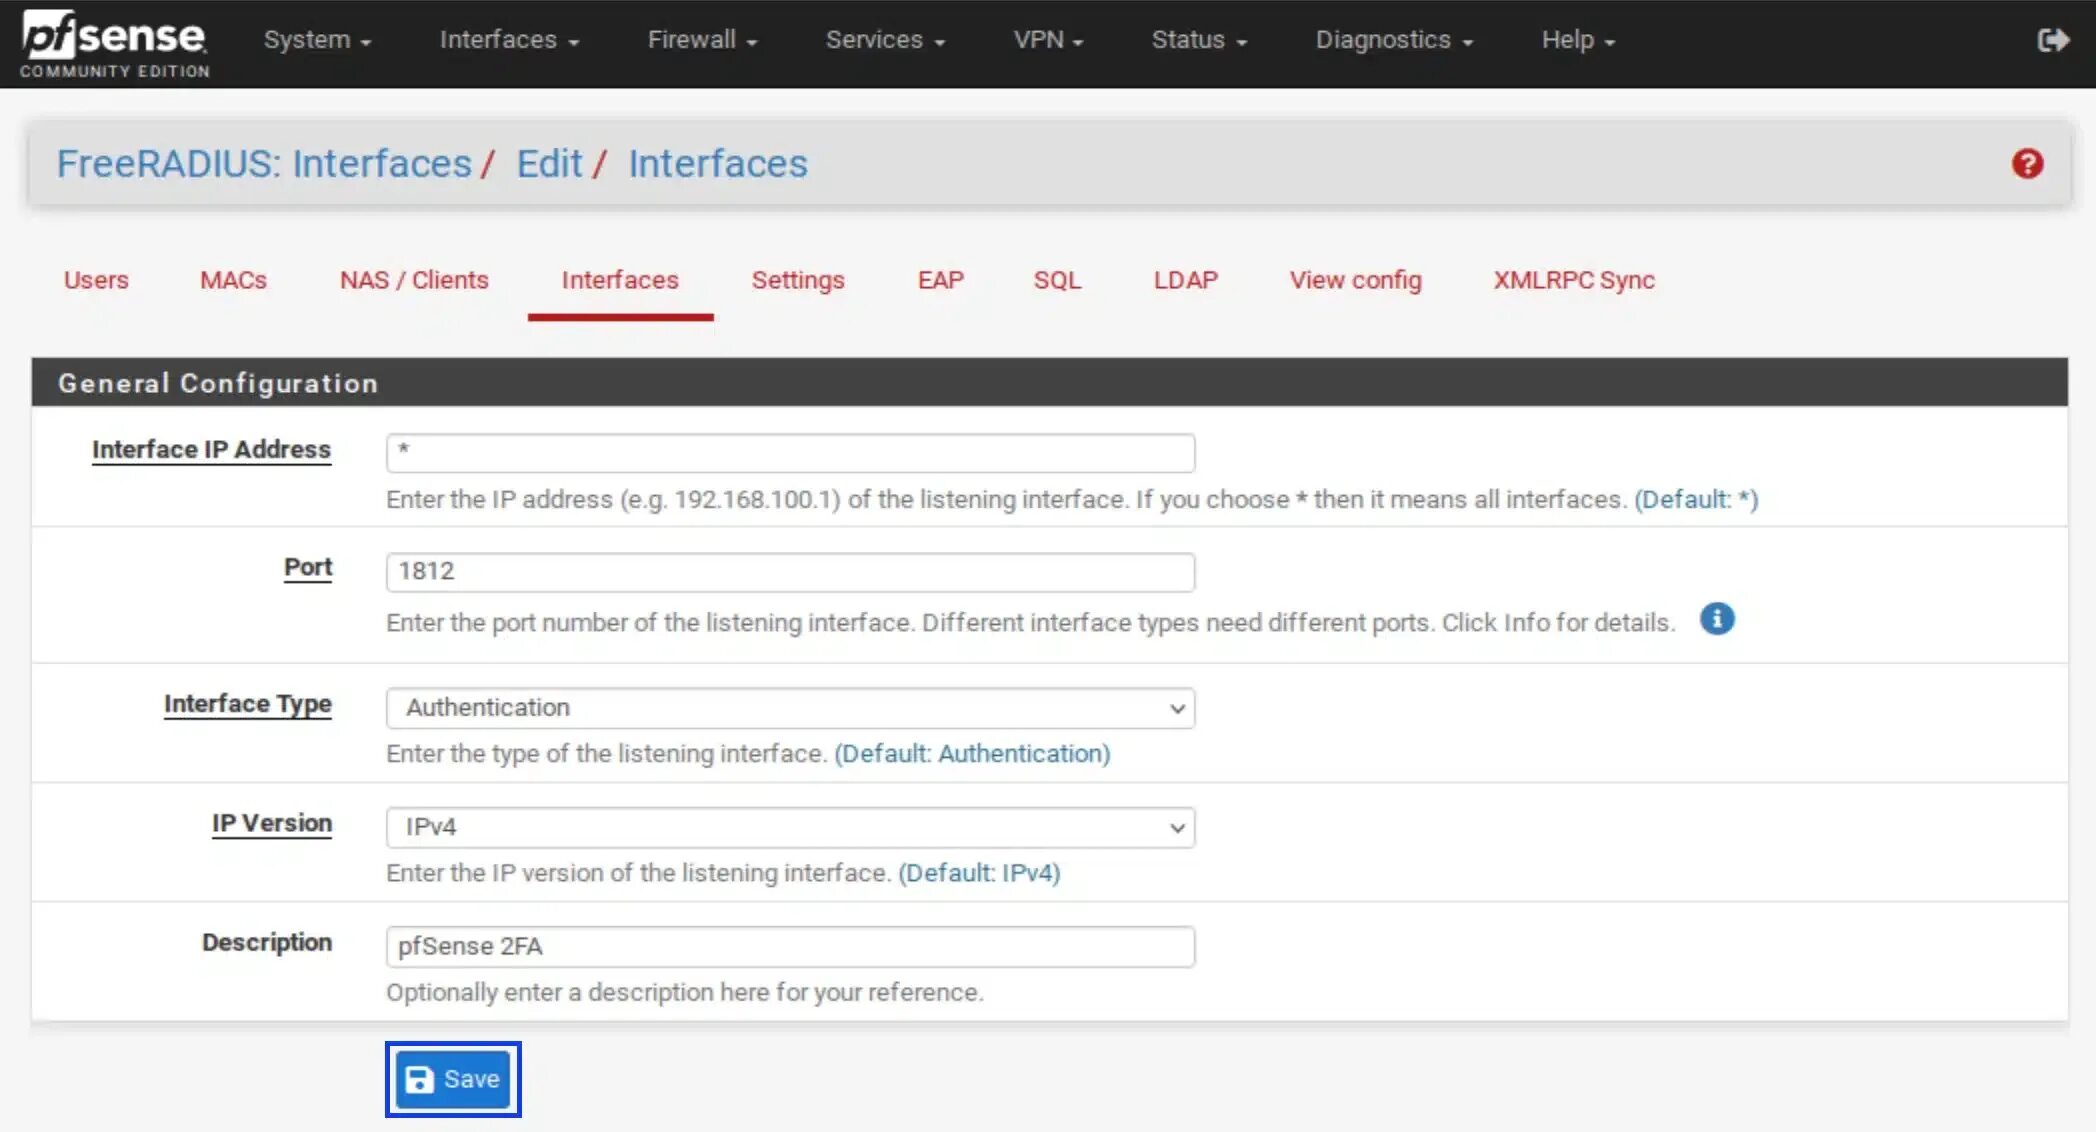Navigate to NAS / Clients tab

(x=414, y=280)
